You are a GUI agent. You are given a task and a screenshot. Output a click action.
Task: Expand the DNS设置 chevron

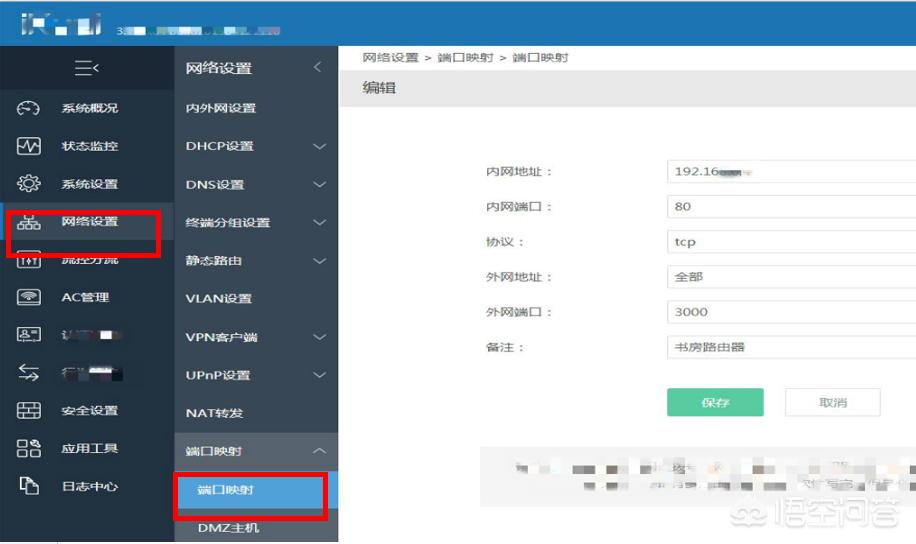pyautogui.click(x=319, y=185)
